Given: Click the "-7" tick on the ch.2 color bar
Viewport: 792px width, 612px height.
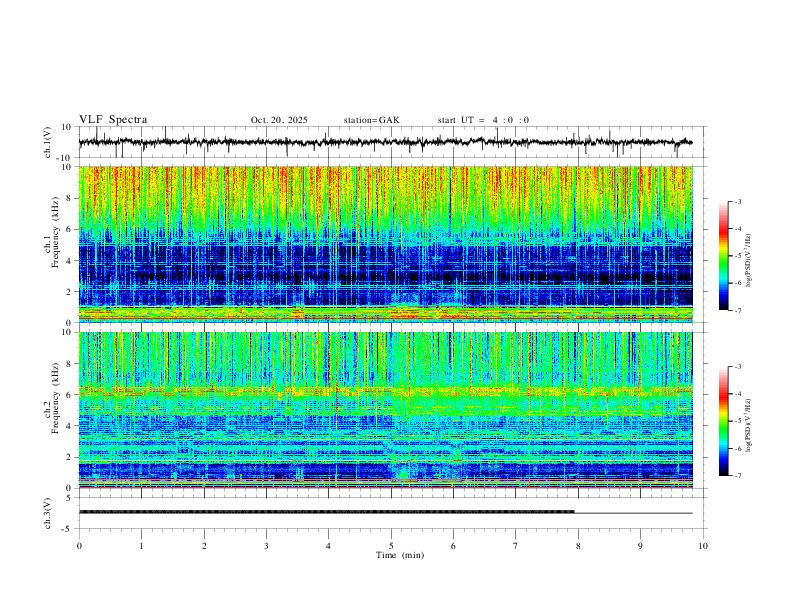Looking at the screenshot, I should tap(737, 475).
